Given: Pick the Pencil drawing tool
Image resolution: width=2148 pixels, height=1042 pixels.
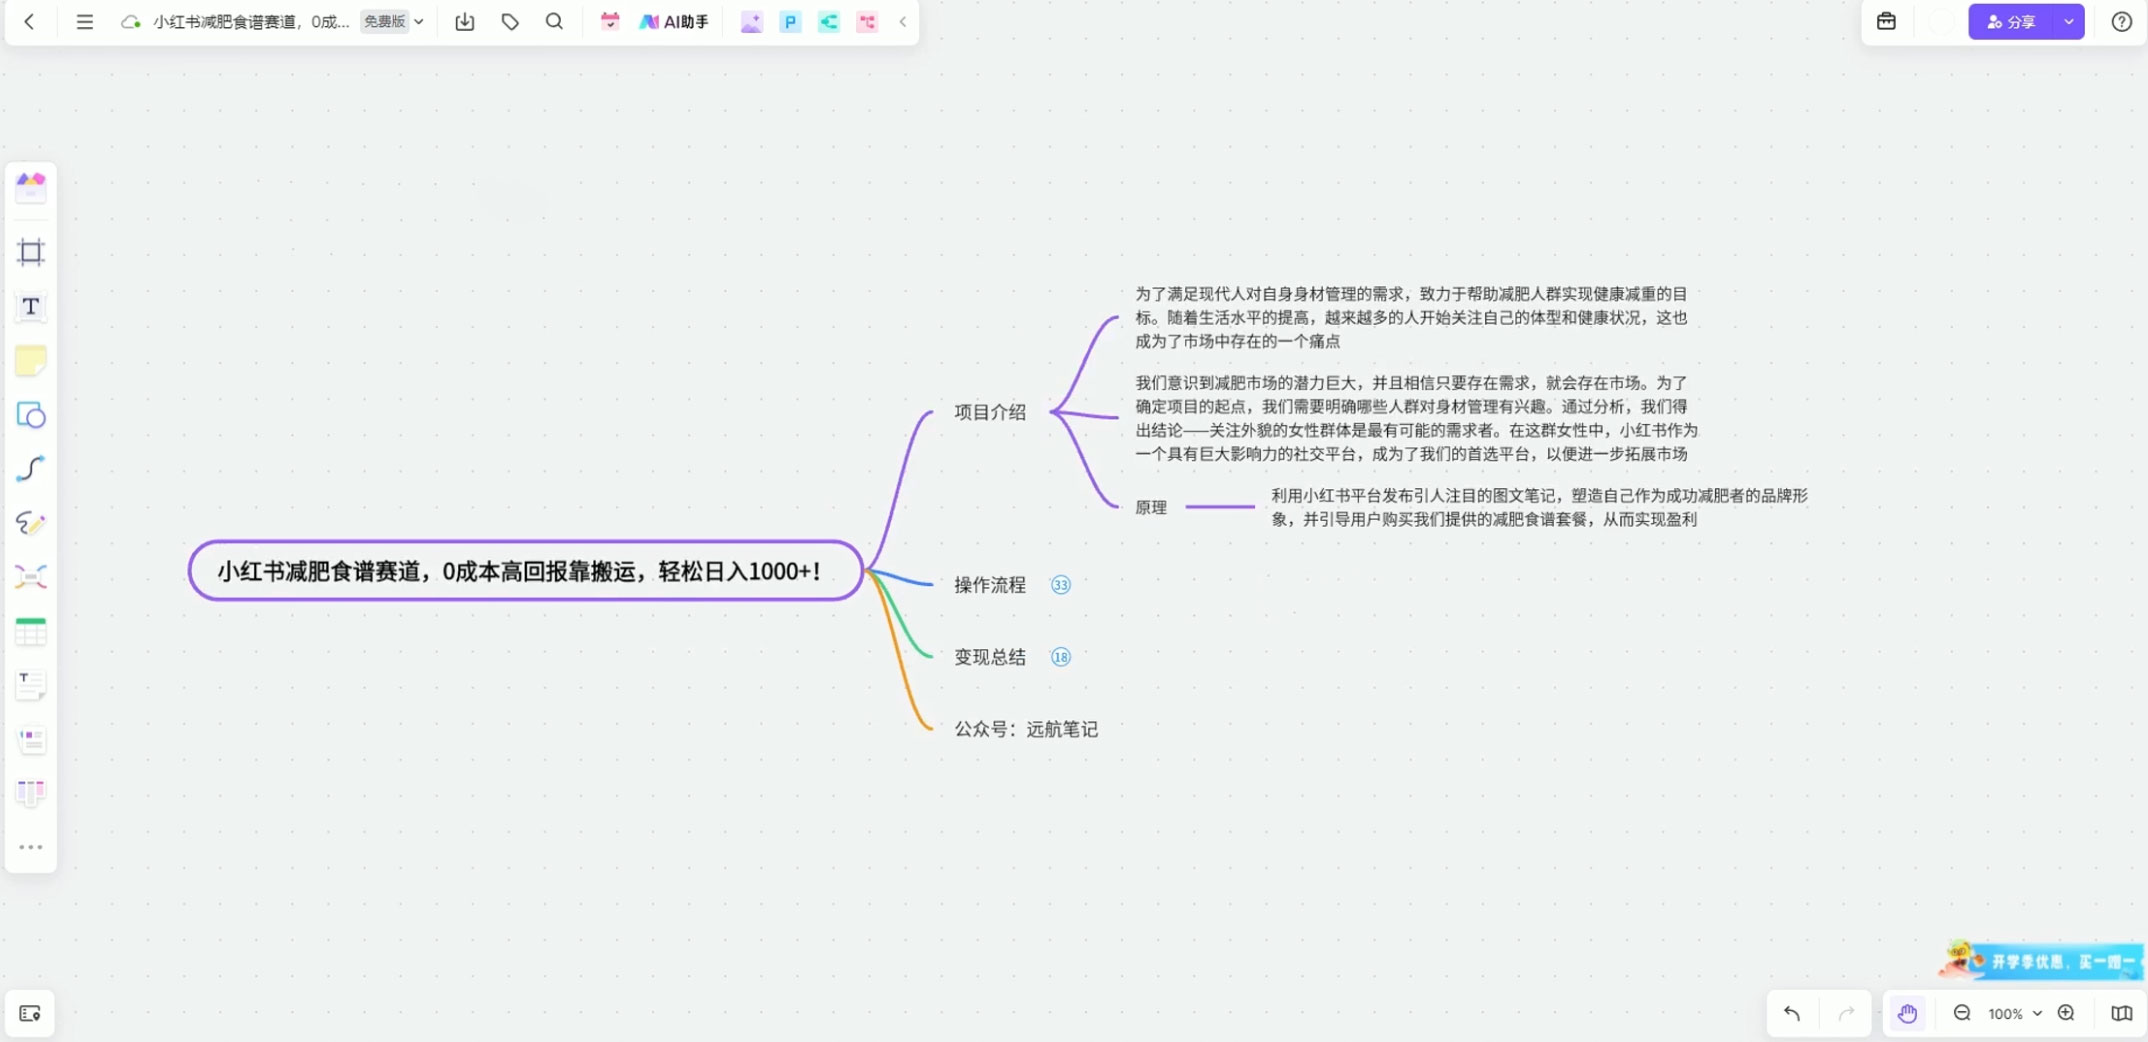Looking at the screenshot, I should [31, 523].
